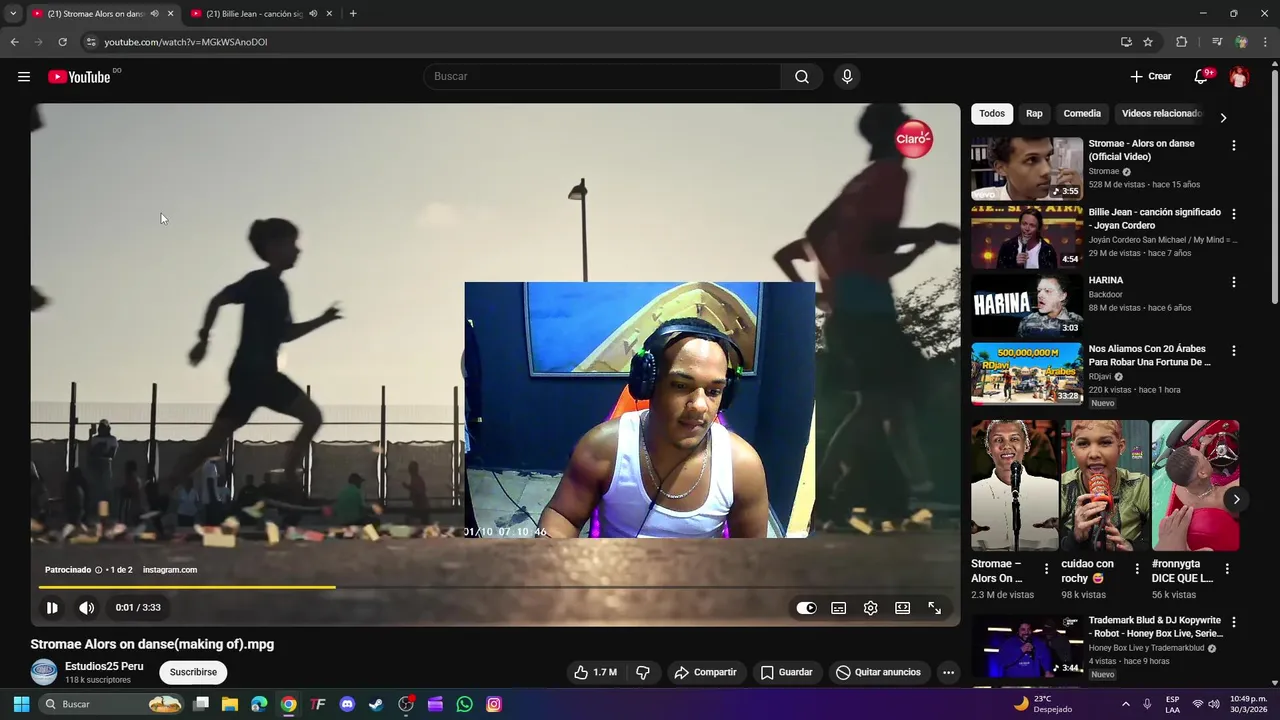Viewport: 1280px width, 720px height.
Task: Open Discord from the taskbar
Action: tap(347, 704)
